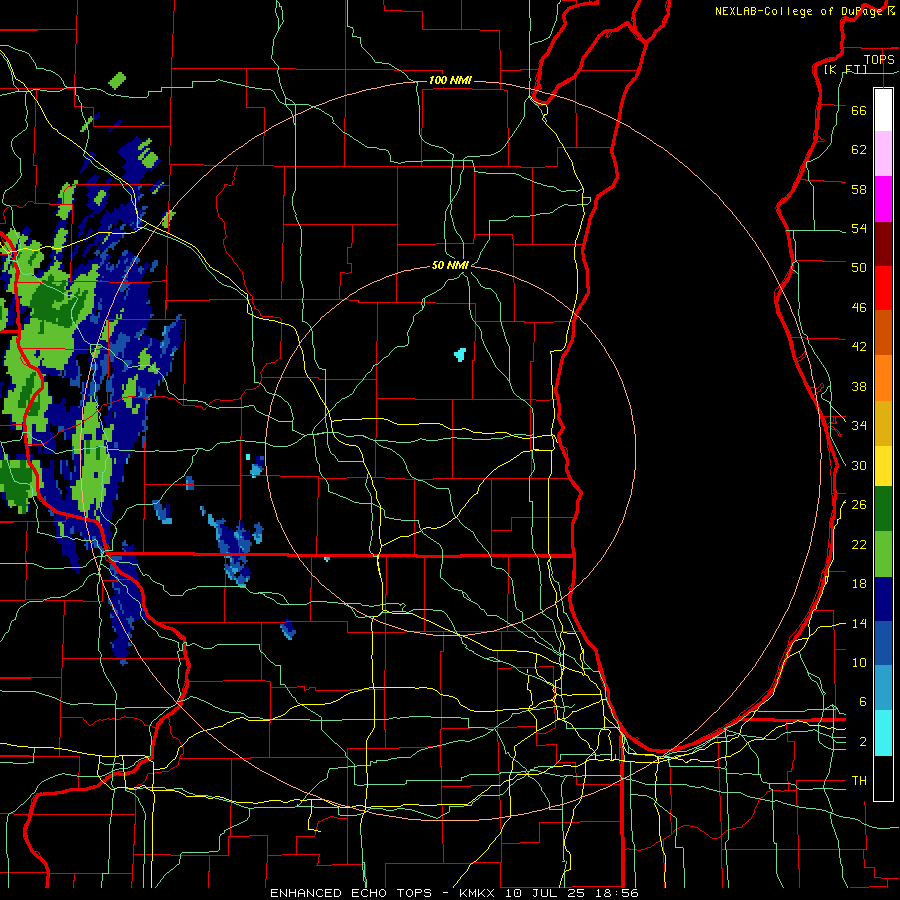Click the 46 legend value
This screenshot has width=900, height=900.
859,308
